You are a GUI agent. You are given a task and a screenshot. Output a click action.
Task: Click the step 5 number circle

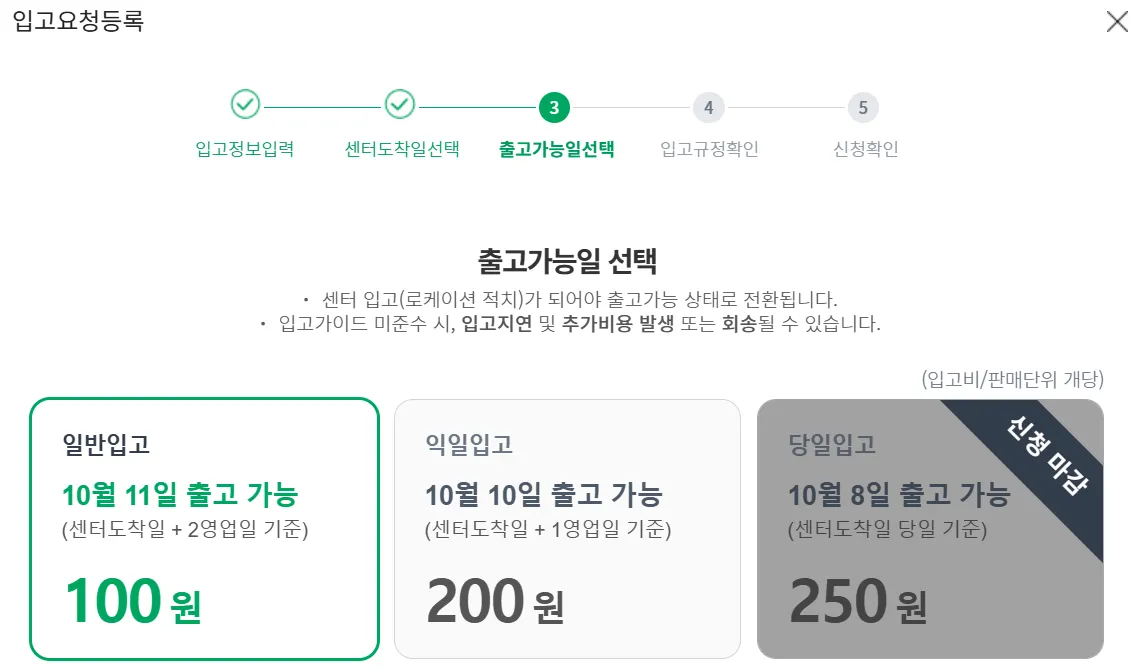[863, 107]
